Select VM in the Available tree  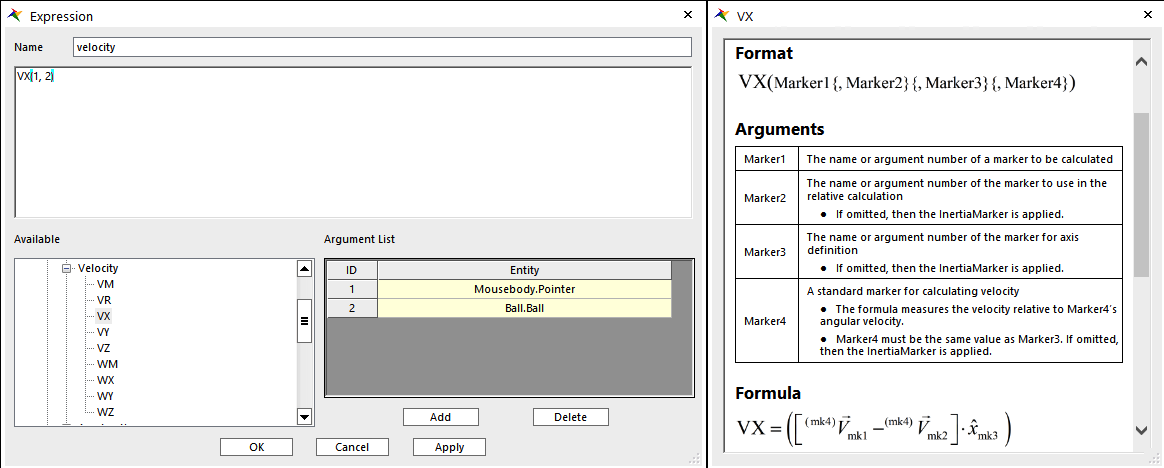[x=105, y=285]
